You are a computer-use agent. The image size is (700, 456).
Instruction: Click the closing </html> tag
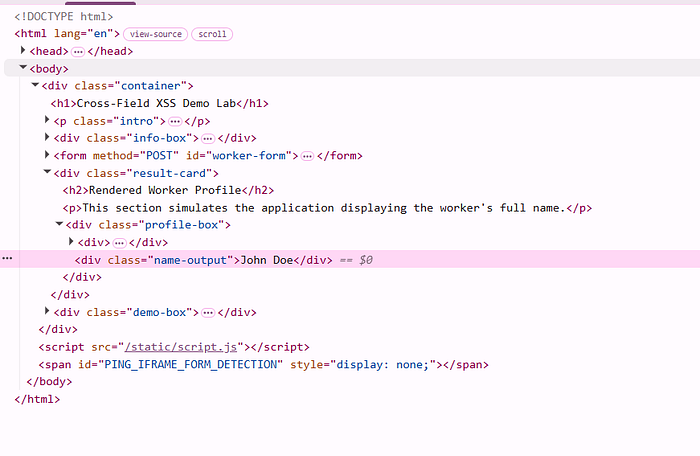click(37, 399)
